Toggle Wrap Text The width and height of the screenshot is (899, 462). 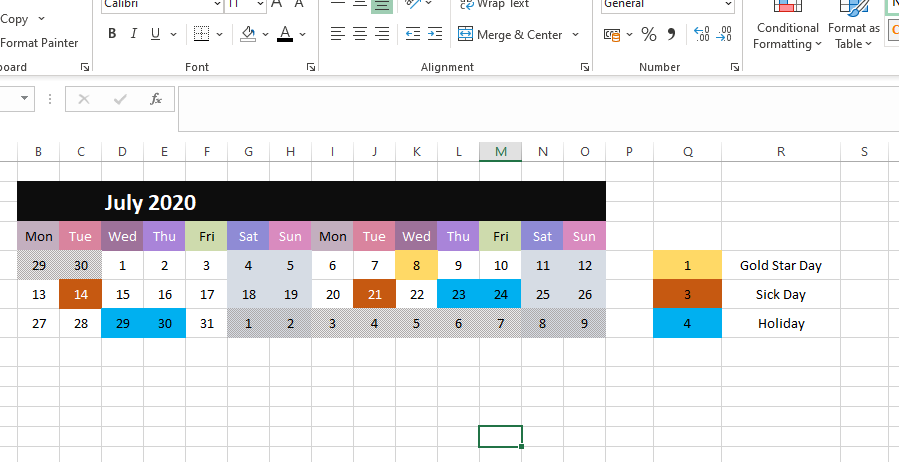(x=495, y=5)
